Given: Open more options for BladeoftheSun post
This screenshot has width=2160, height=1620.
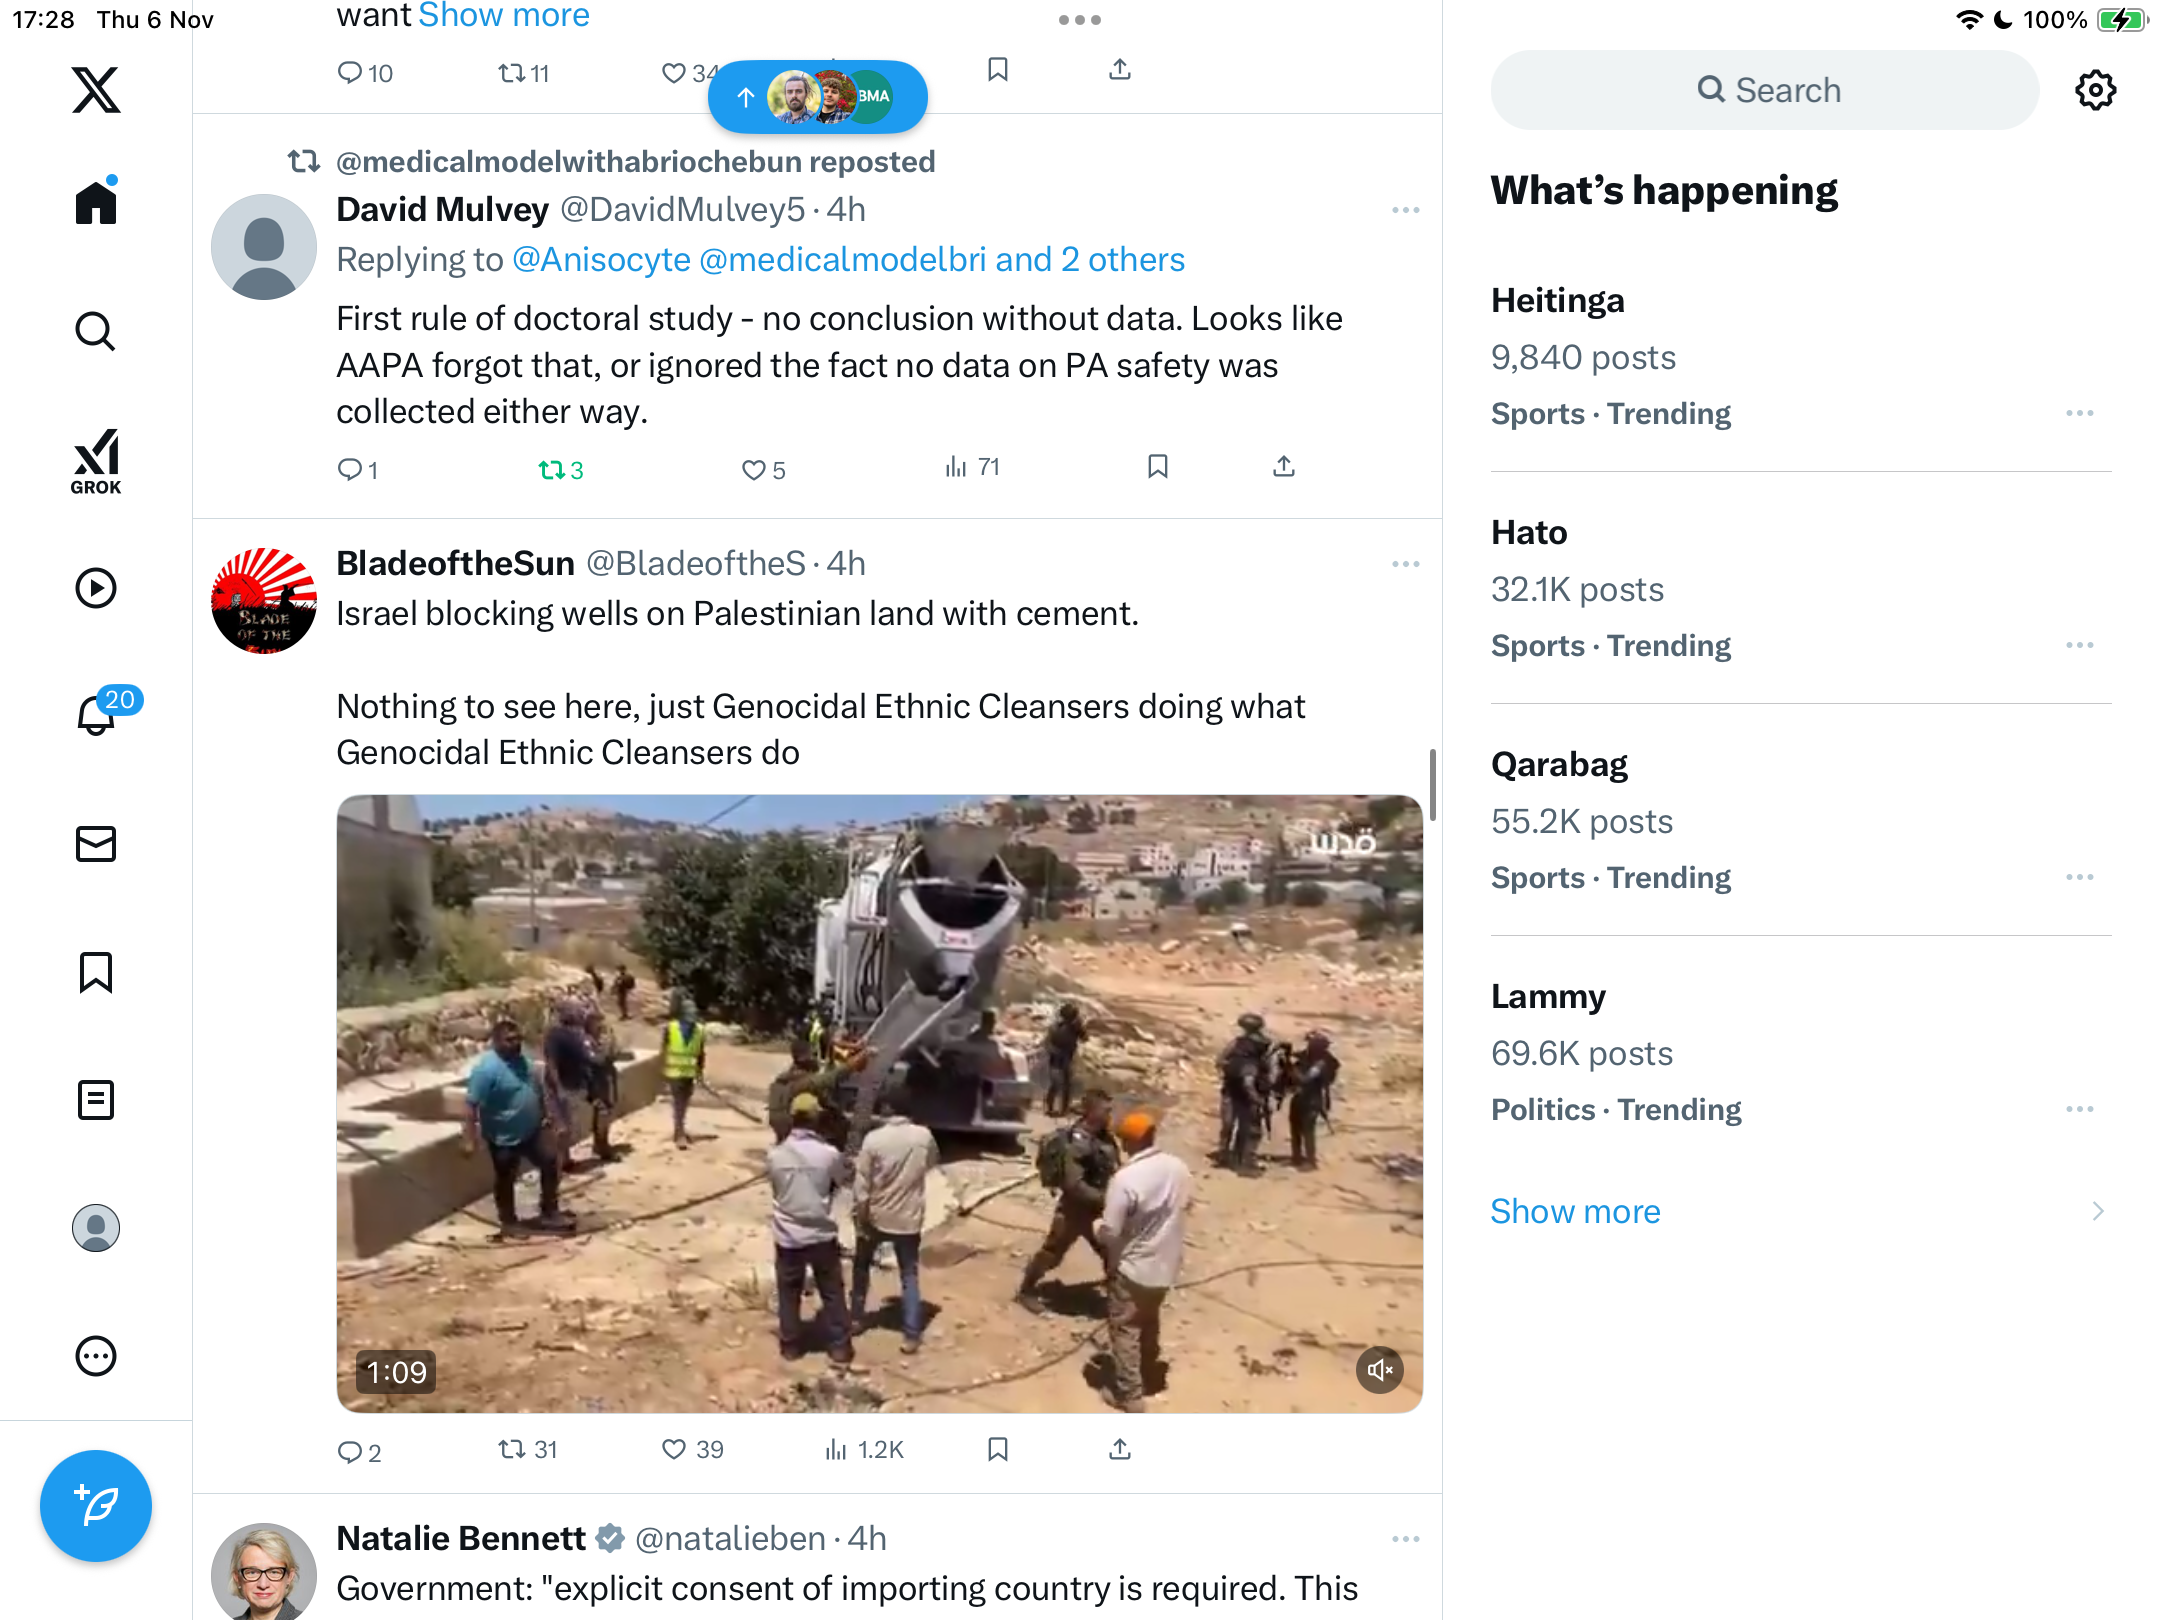Looking at the screenshot, I should point(1405,564).
